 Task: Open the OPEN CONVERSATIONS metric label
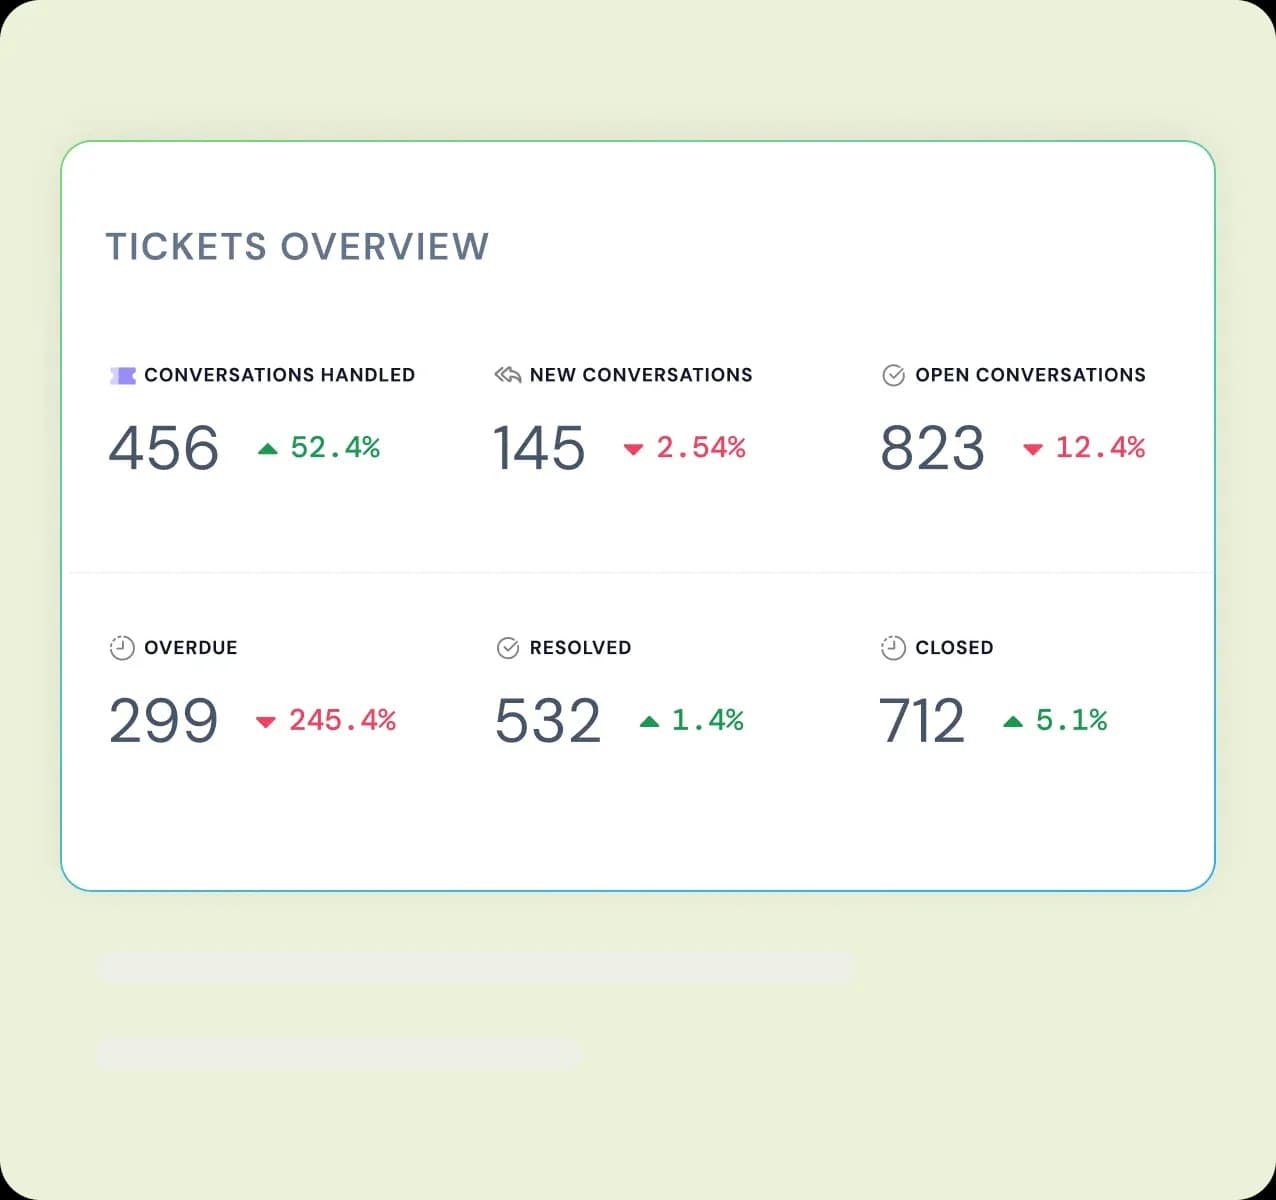click(1031, 375)
